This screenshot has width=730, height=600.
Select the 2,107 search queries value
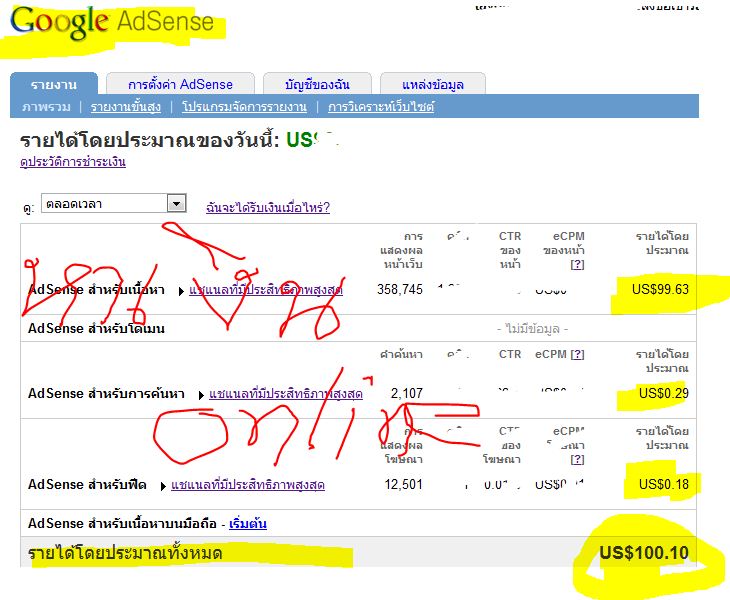[407, 393]
